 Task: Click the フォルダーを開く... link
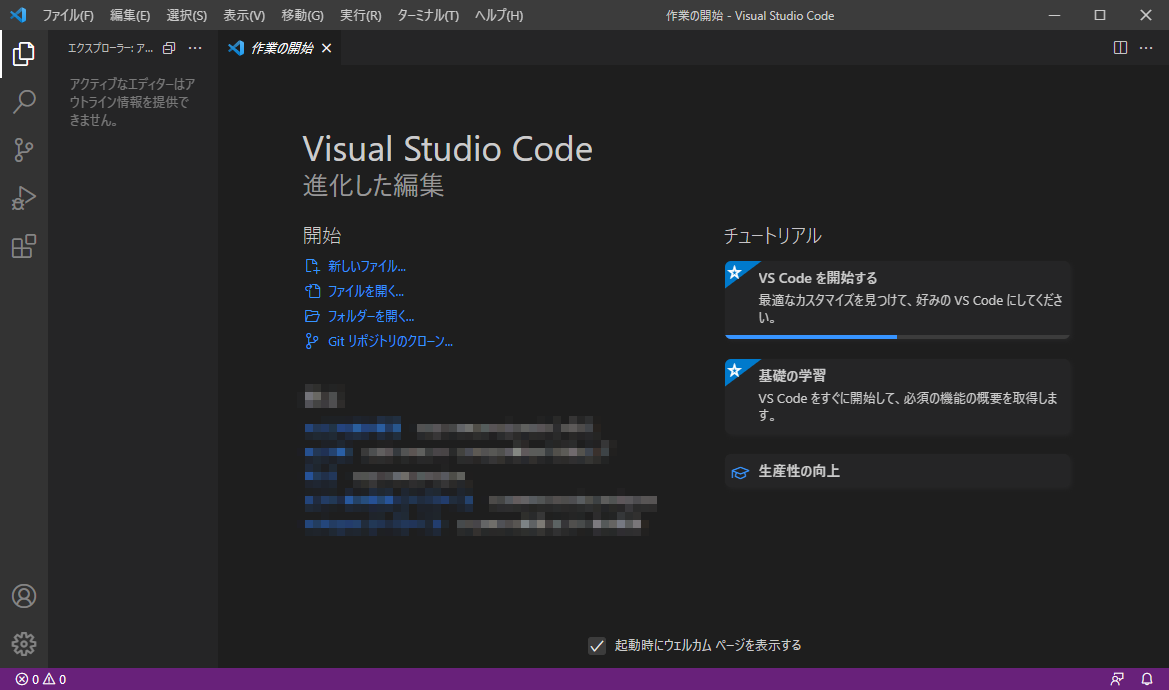(x=371, y=316)
